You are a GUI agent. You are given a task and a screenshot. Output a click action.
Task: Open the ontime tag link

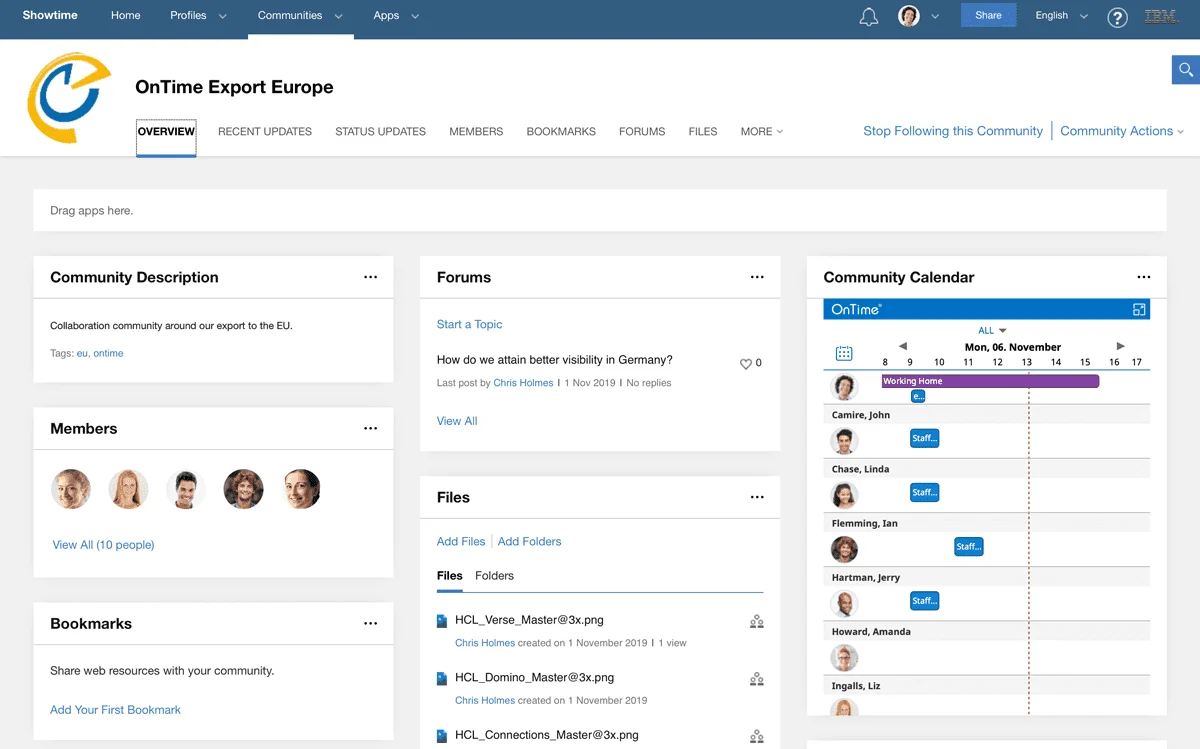click(x=108, y=353)
